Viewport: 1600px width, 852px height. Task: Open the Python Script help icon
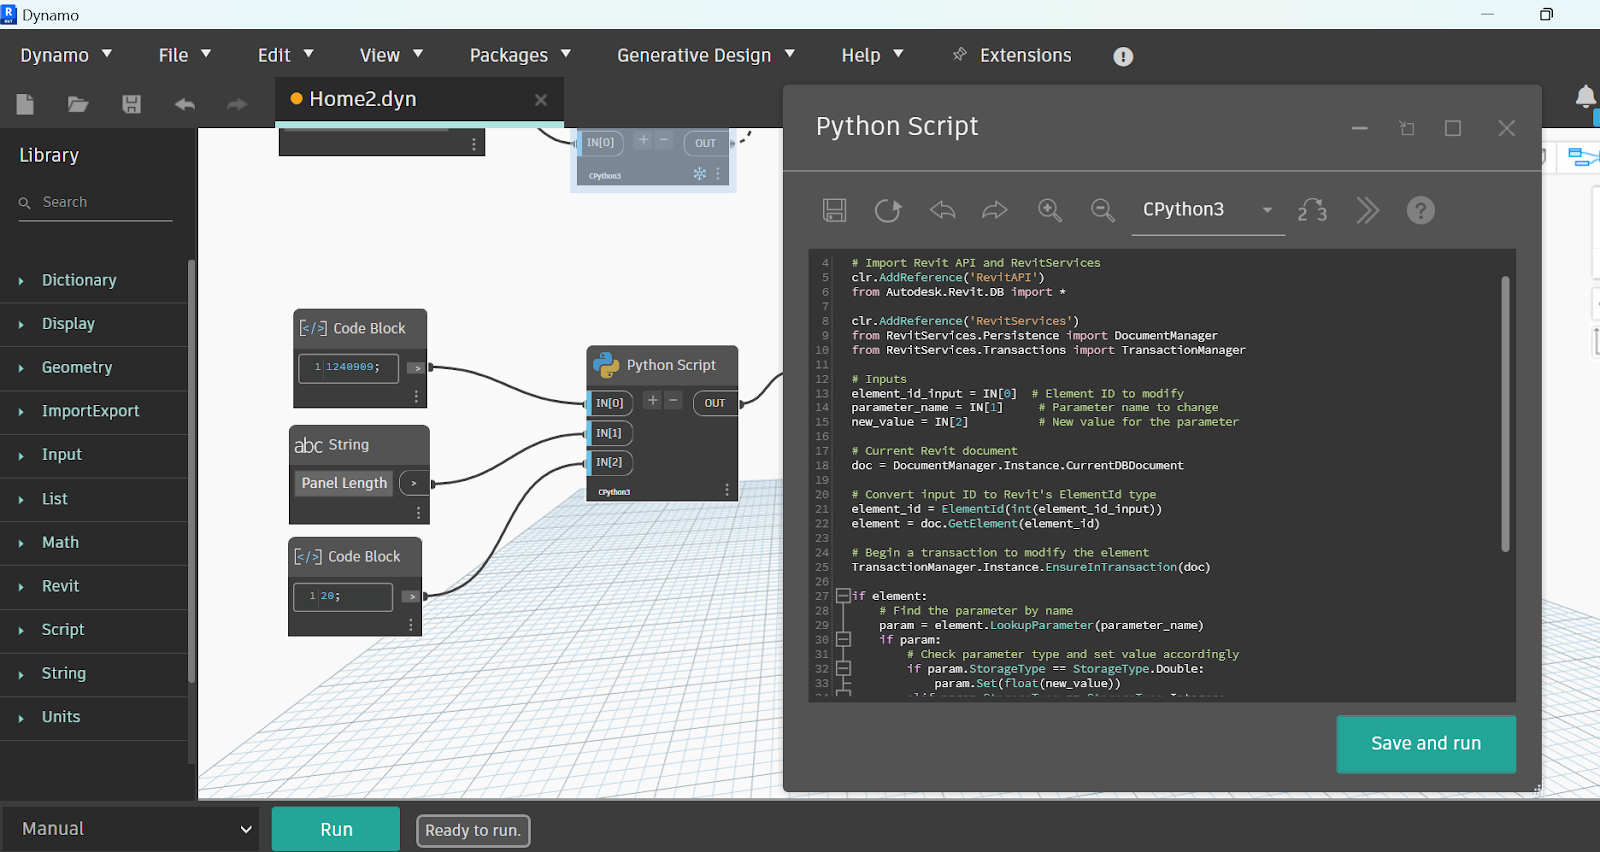click(x=1420, y=210)
